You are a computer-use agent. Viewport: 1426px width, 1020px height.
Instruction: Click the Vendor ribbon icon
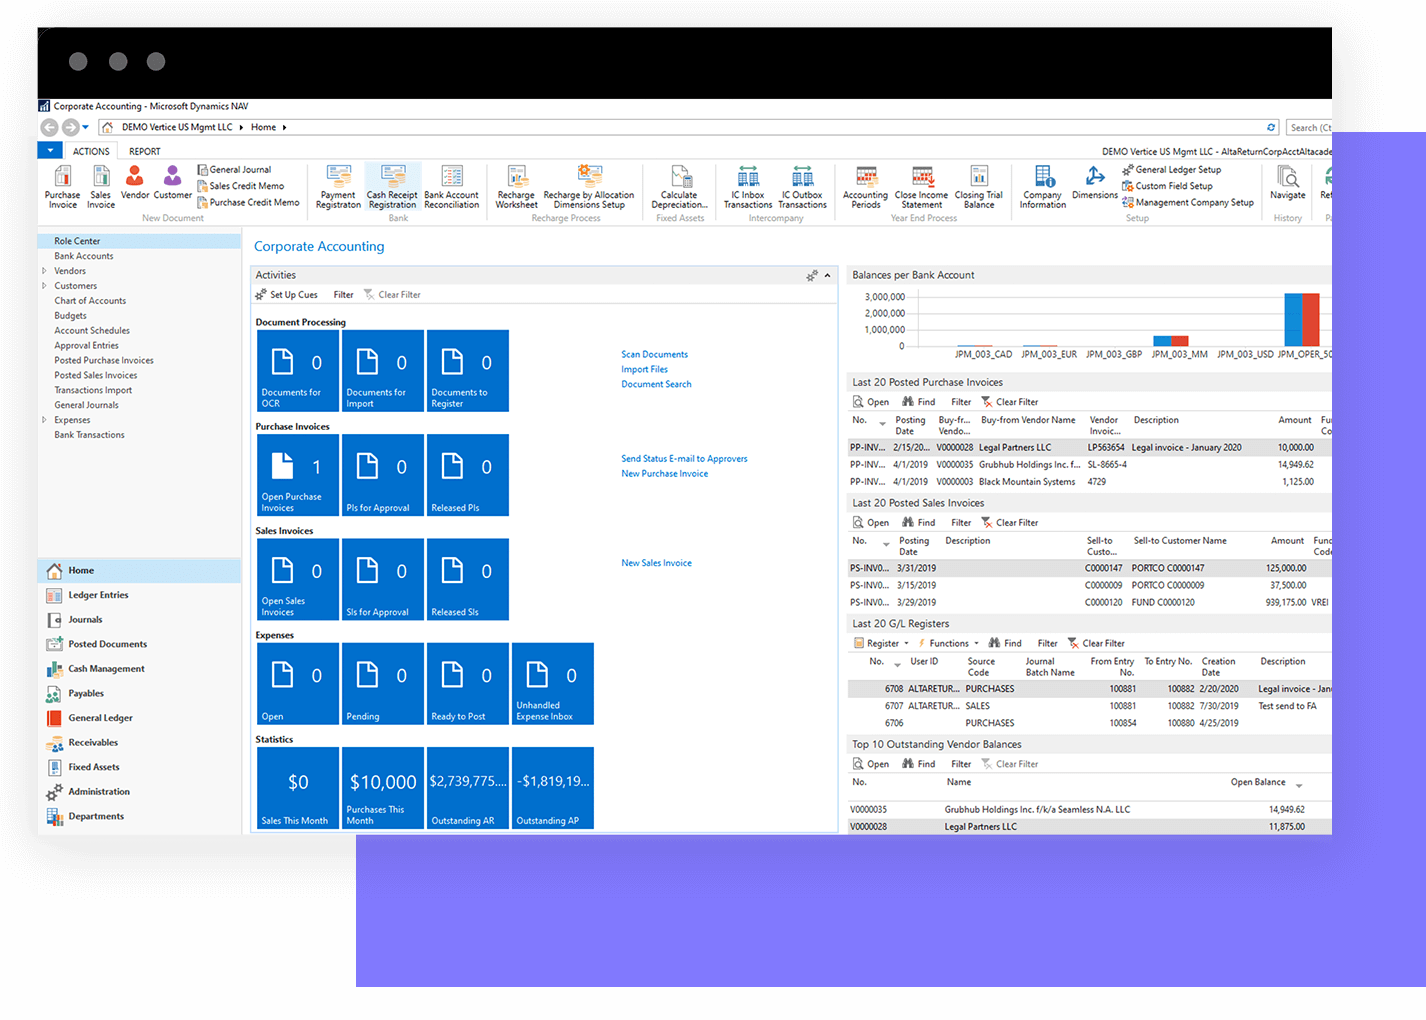(x=135, y=183)
